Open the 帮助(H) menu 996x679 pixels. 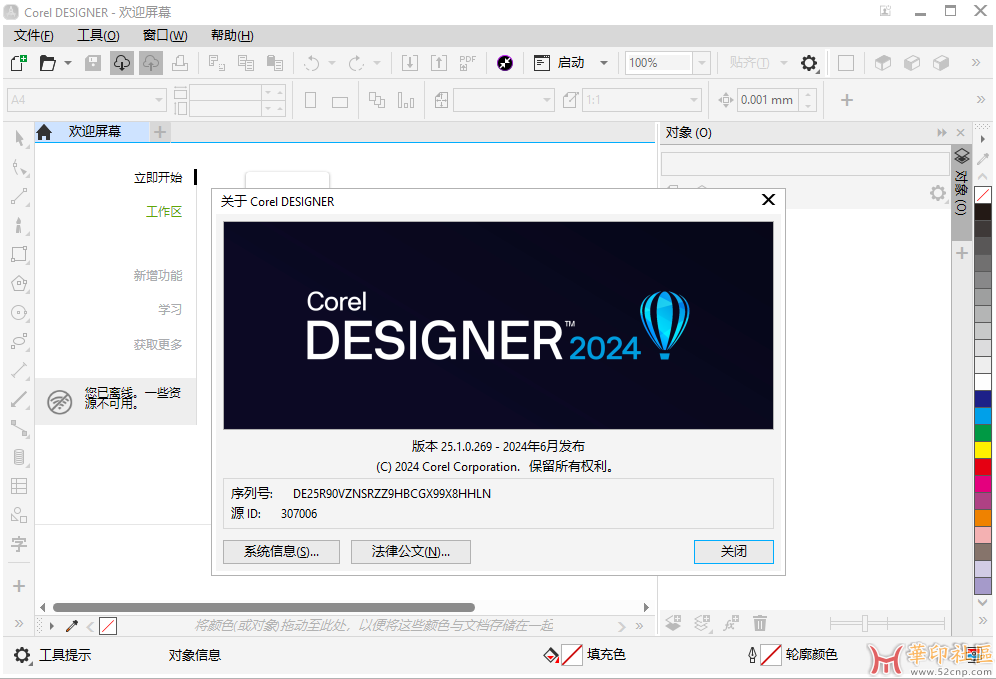point(232,36)
